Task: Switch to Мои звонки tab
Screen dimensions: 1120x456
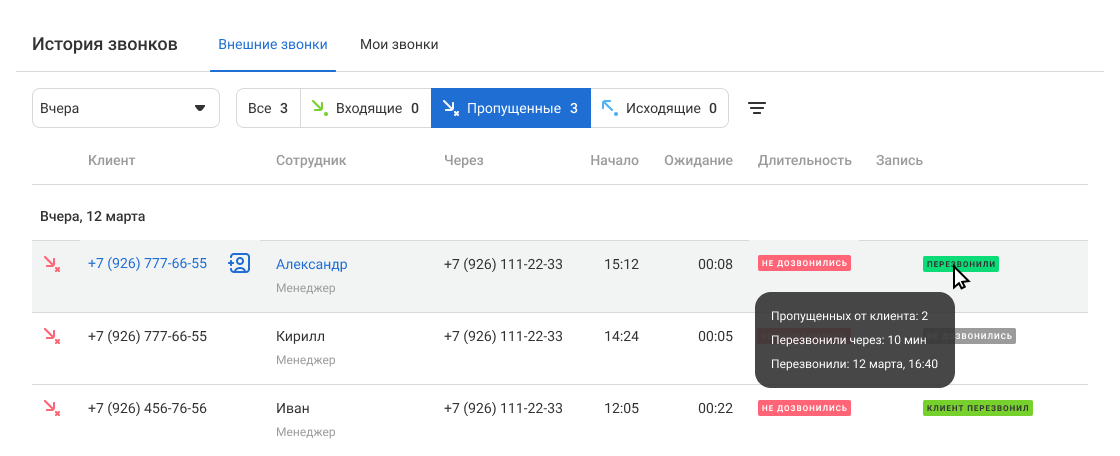Action: point(399,45)
